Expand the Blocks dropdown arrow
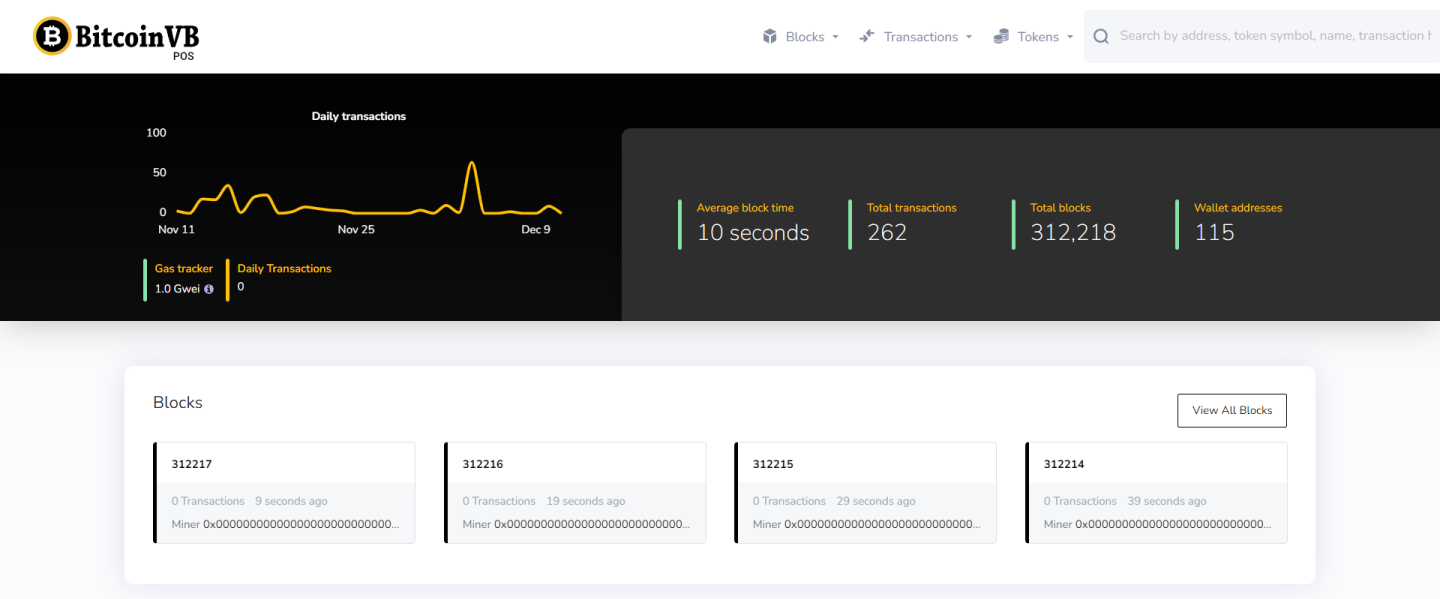Image resolution: width=1440 pixels, height=599 pixels. coord(835,37)
